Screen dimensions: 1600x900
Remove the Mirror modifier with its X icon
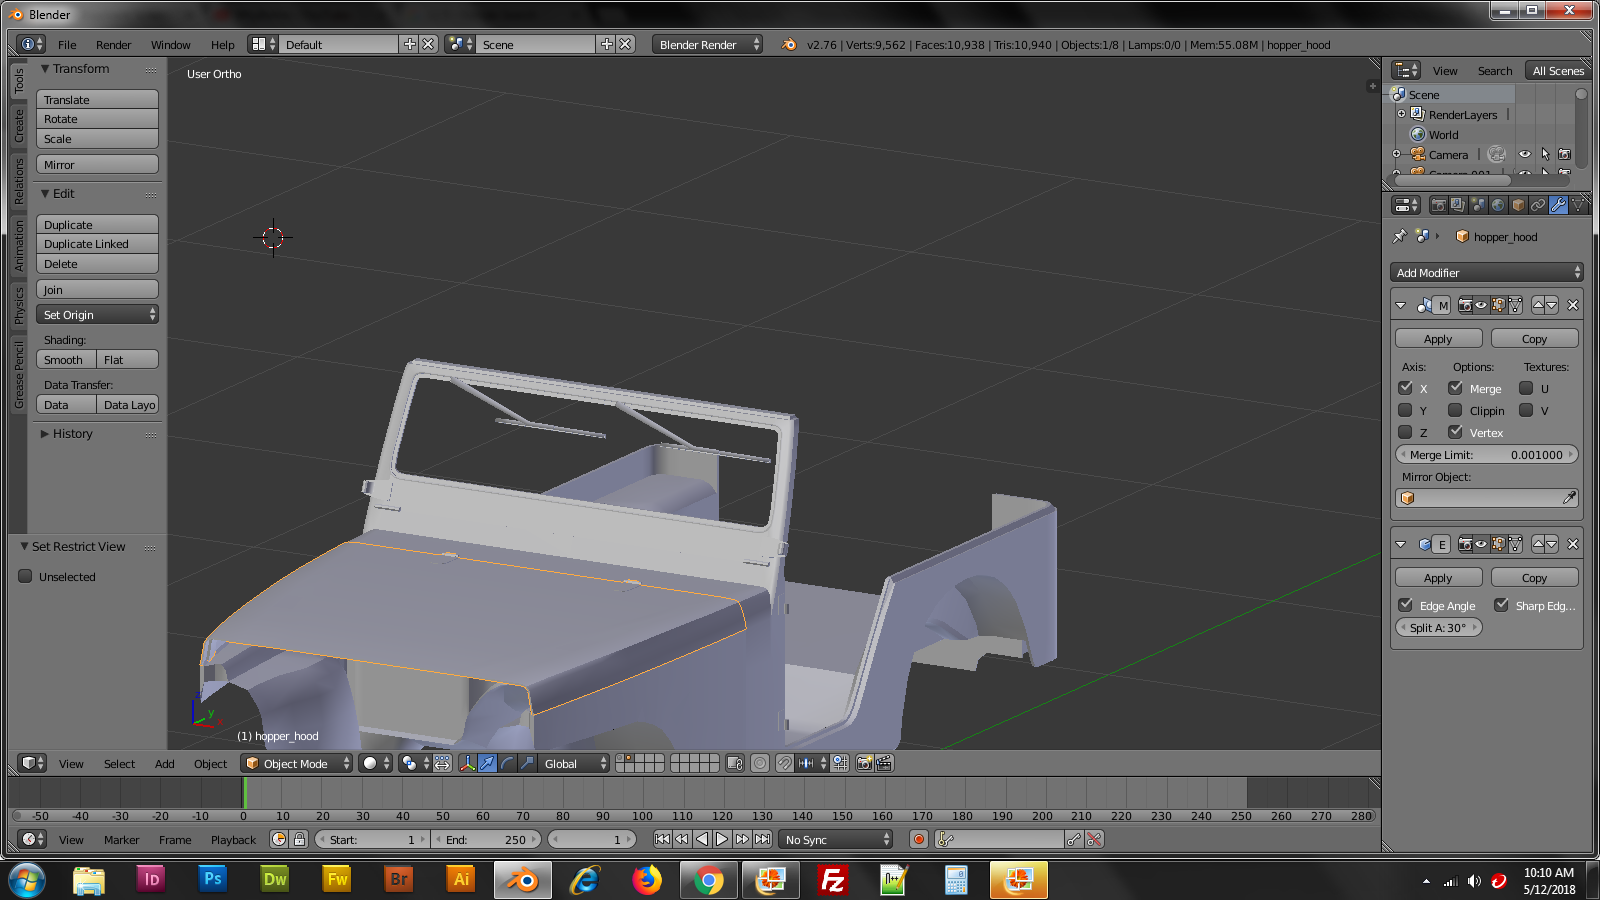[x=1573, y=306]
